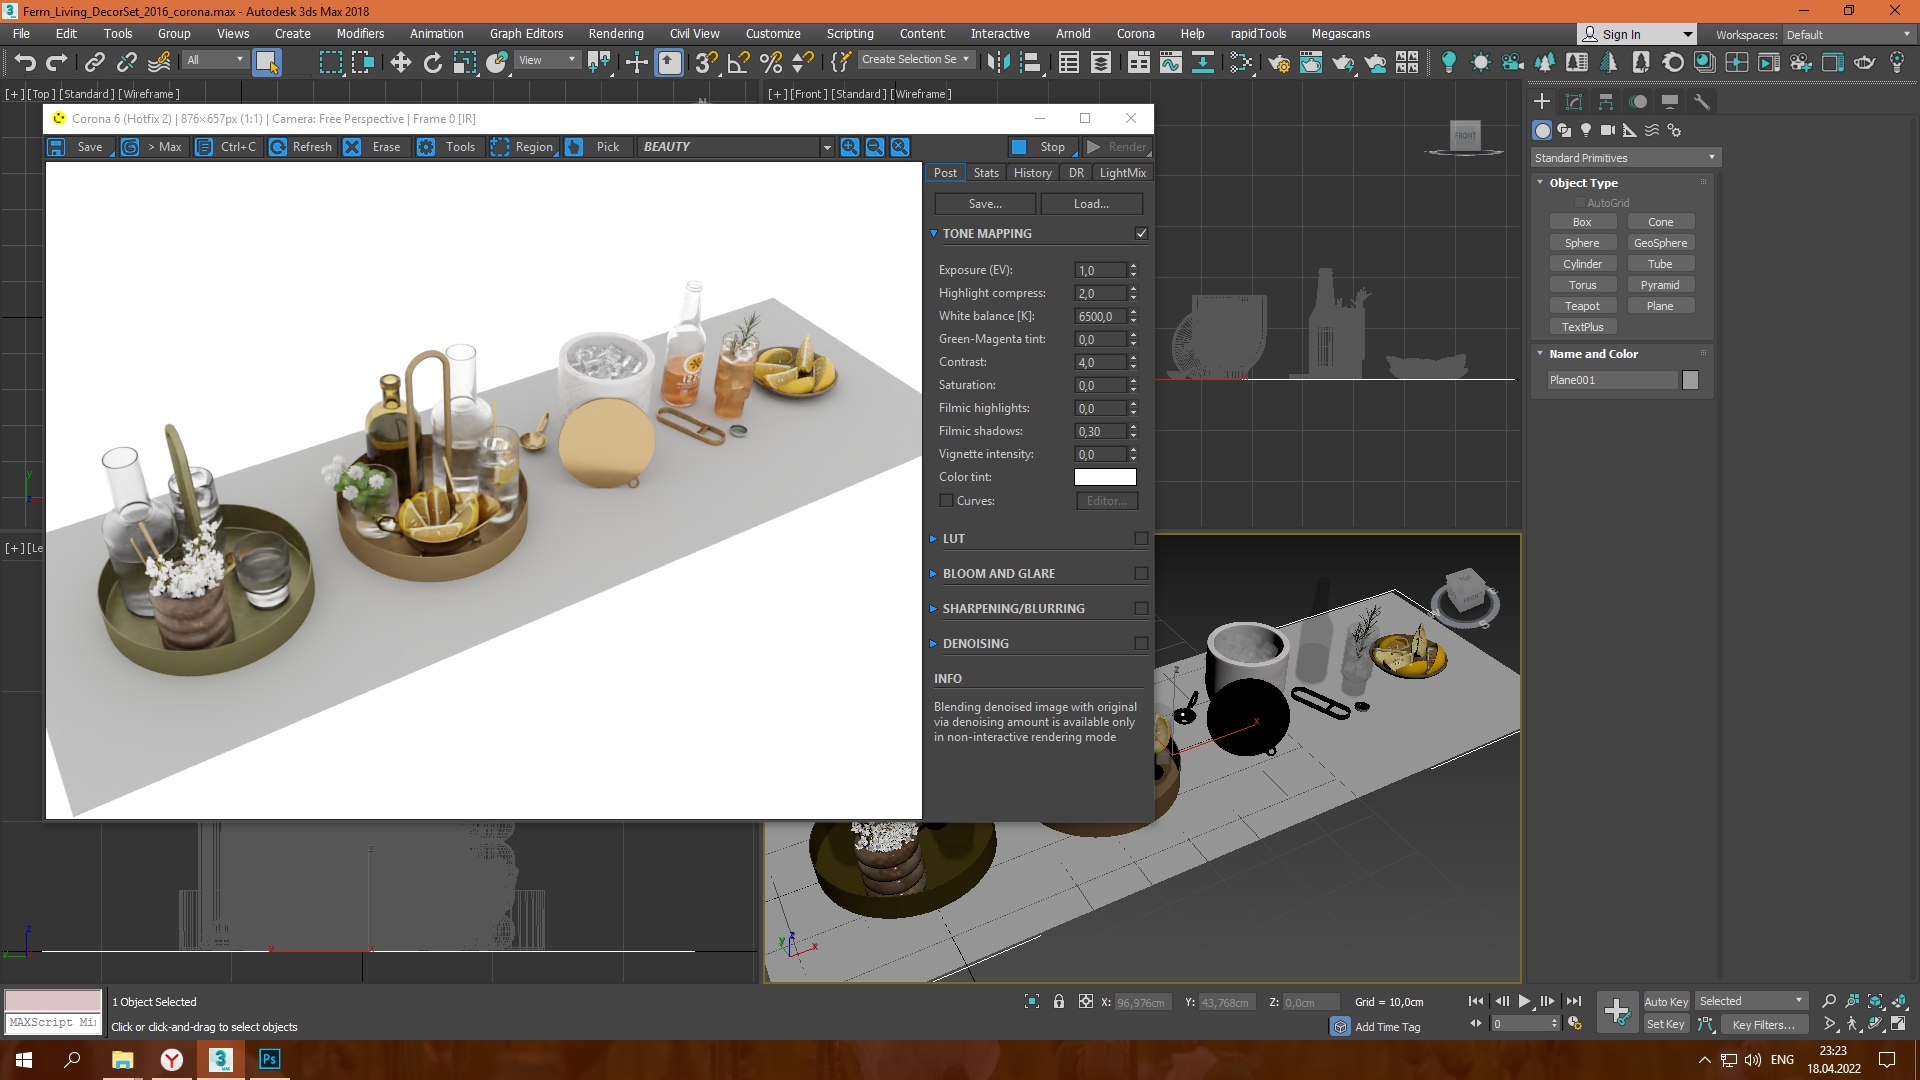
Task: Open the Hierarchy panel tab icon
Action: click(x=1606, y=102)
